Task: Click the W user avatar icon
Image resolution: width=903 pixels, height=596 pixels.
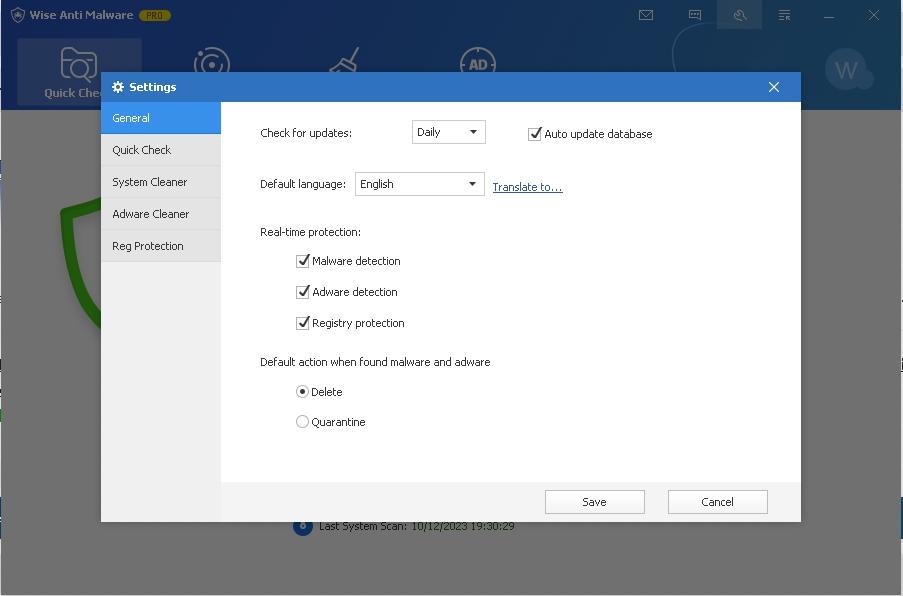Action: 846,70
